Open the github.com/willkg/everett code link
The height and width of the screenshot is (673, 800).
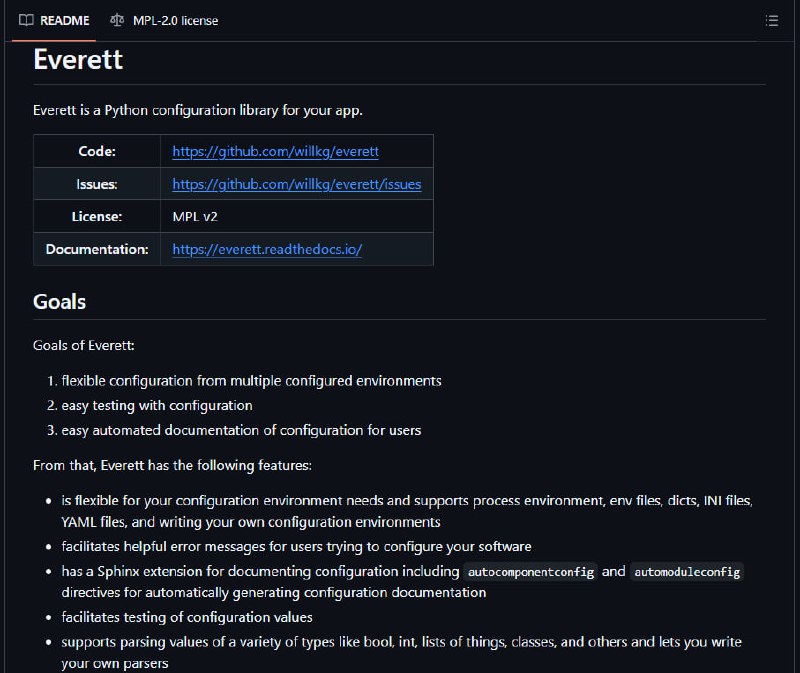[x=276, y=151]
